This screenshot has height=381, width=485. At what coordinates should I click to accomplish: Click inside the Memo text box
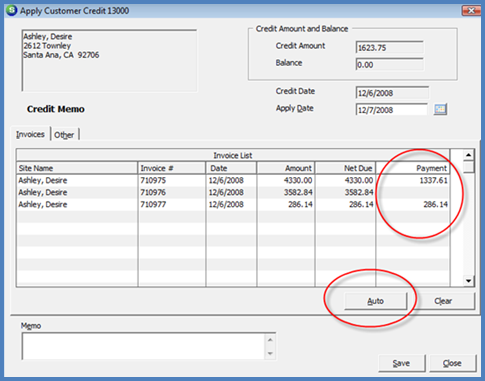144,346
